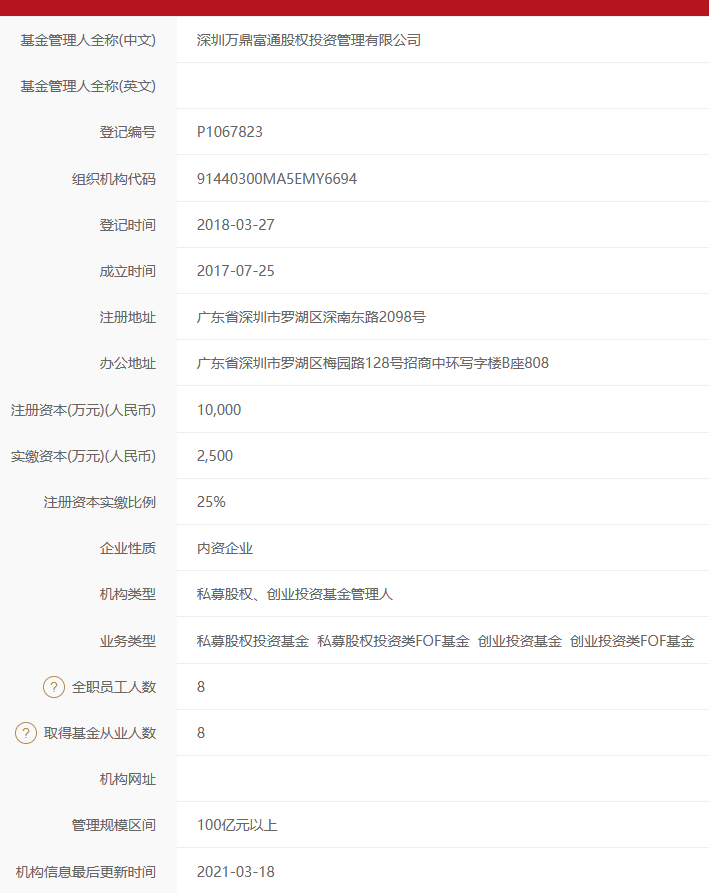Click the paid-in ratio value 25%
Screen dimensions: 709x893
point(211,502)
